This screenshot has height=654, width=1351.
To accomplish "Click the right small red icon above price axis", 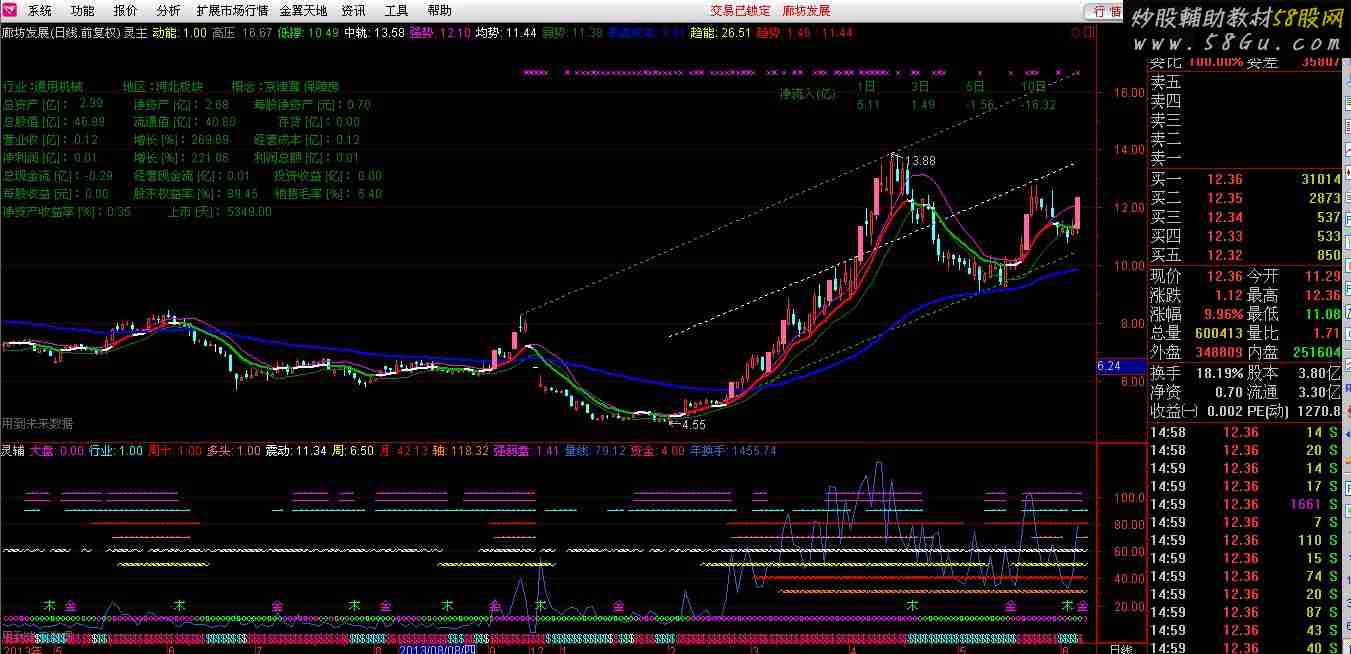I will coord(1088,33).
